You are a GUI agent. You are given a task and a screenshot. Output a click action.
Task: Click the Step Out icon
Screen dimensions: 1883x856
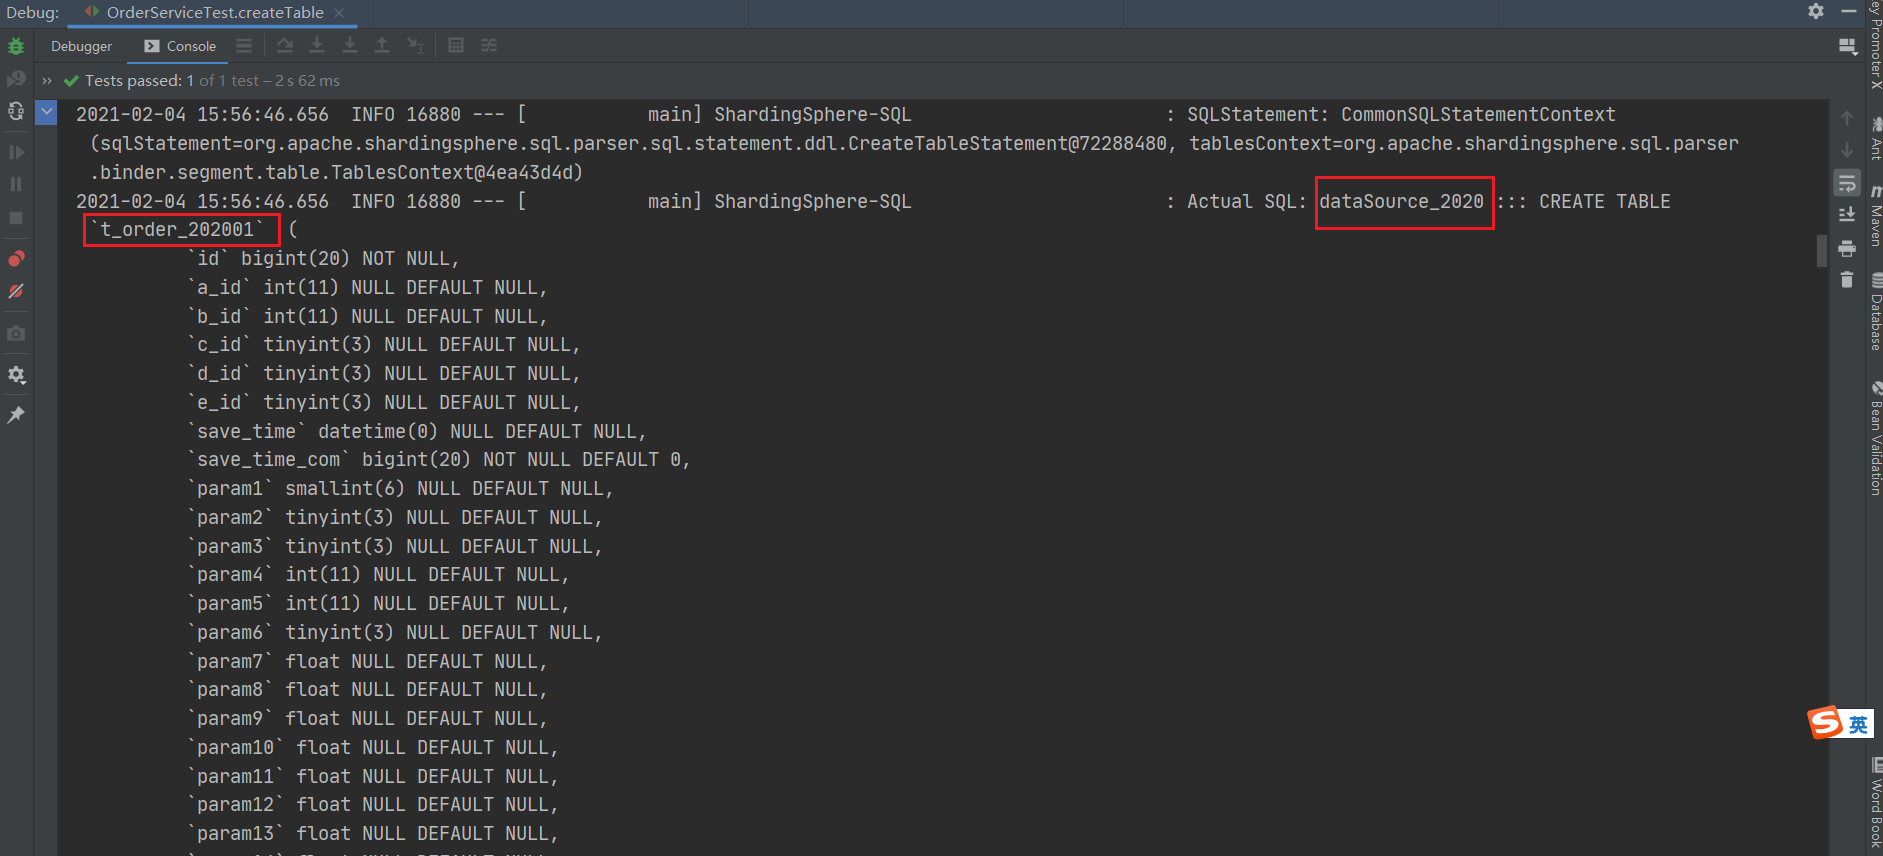tap(382, 46)
